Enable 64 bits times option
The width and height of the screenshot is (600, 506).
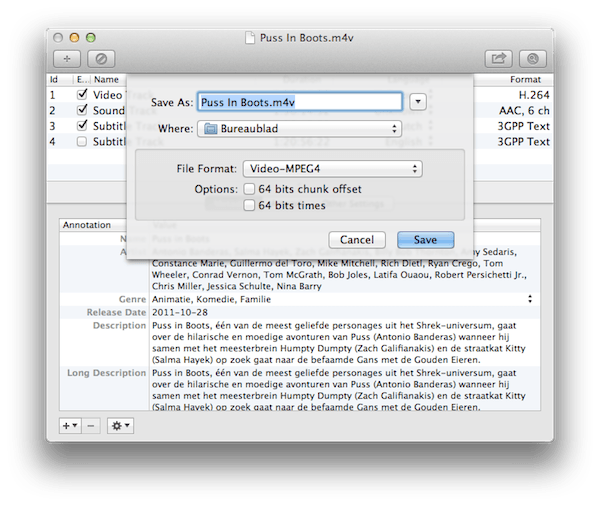(x=249, y=205)
